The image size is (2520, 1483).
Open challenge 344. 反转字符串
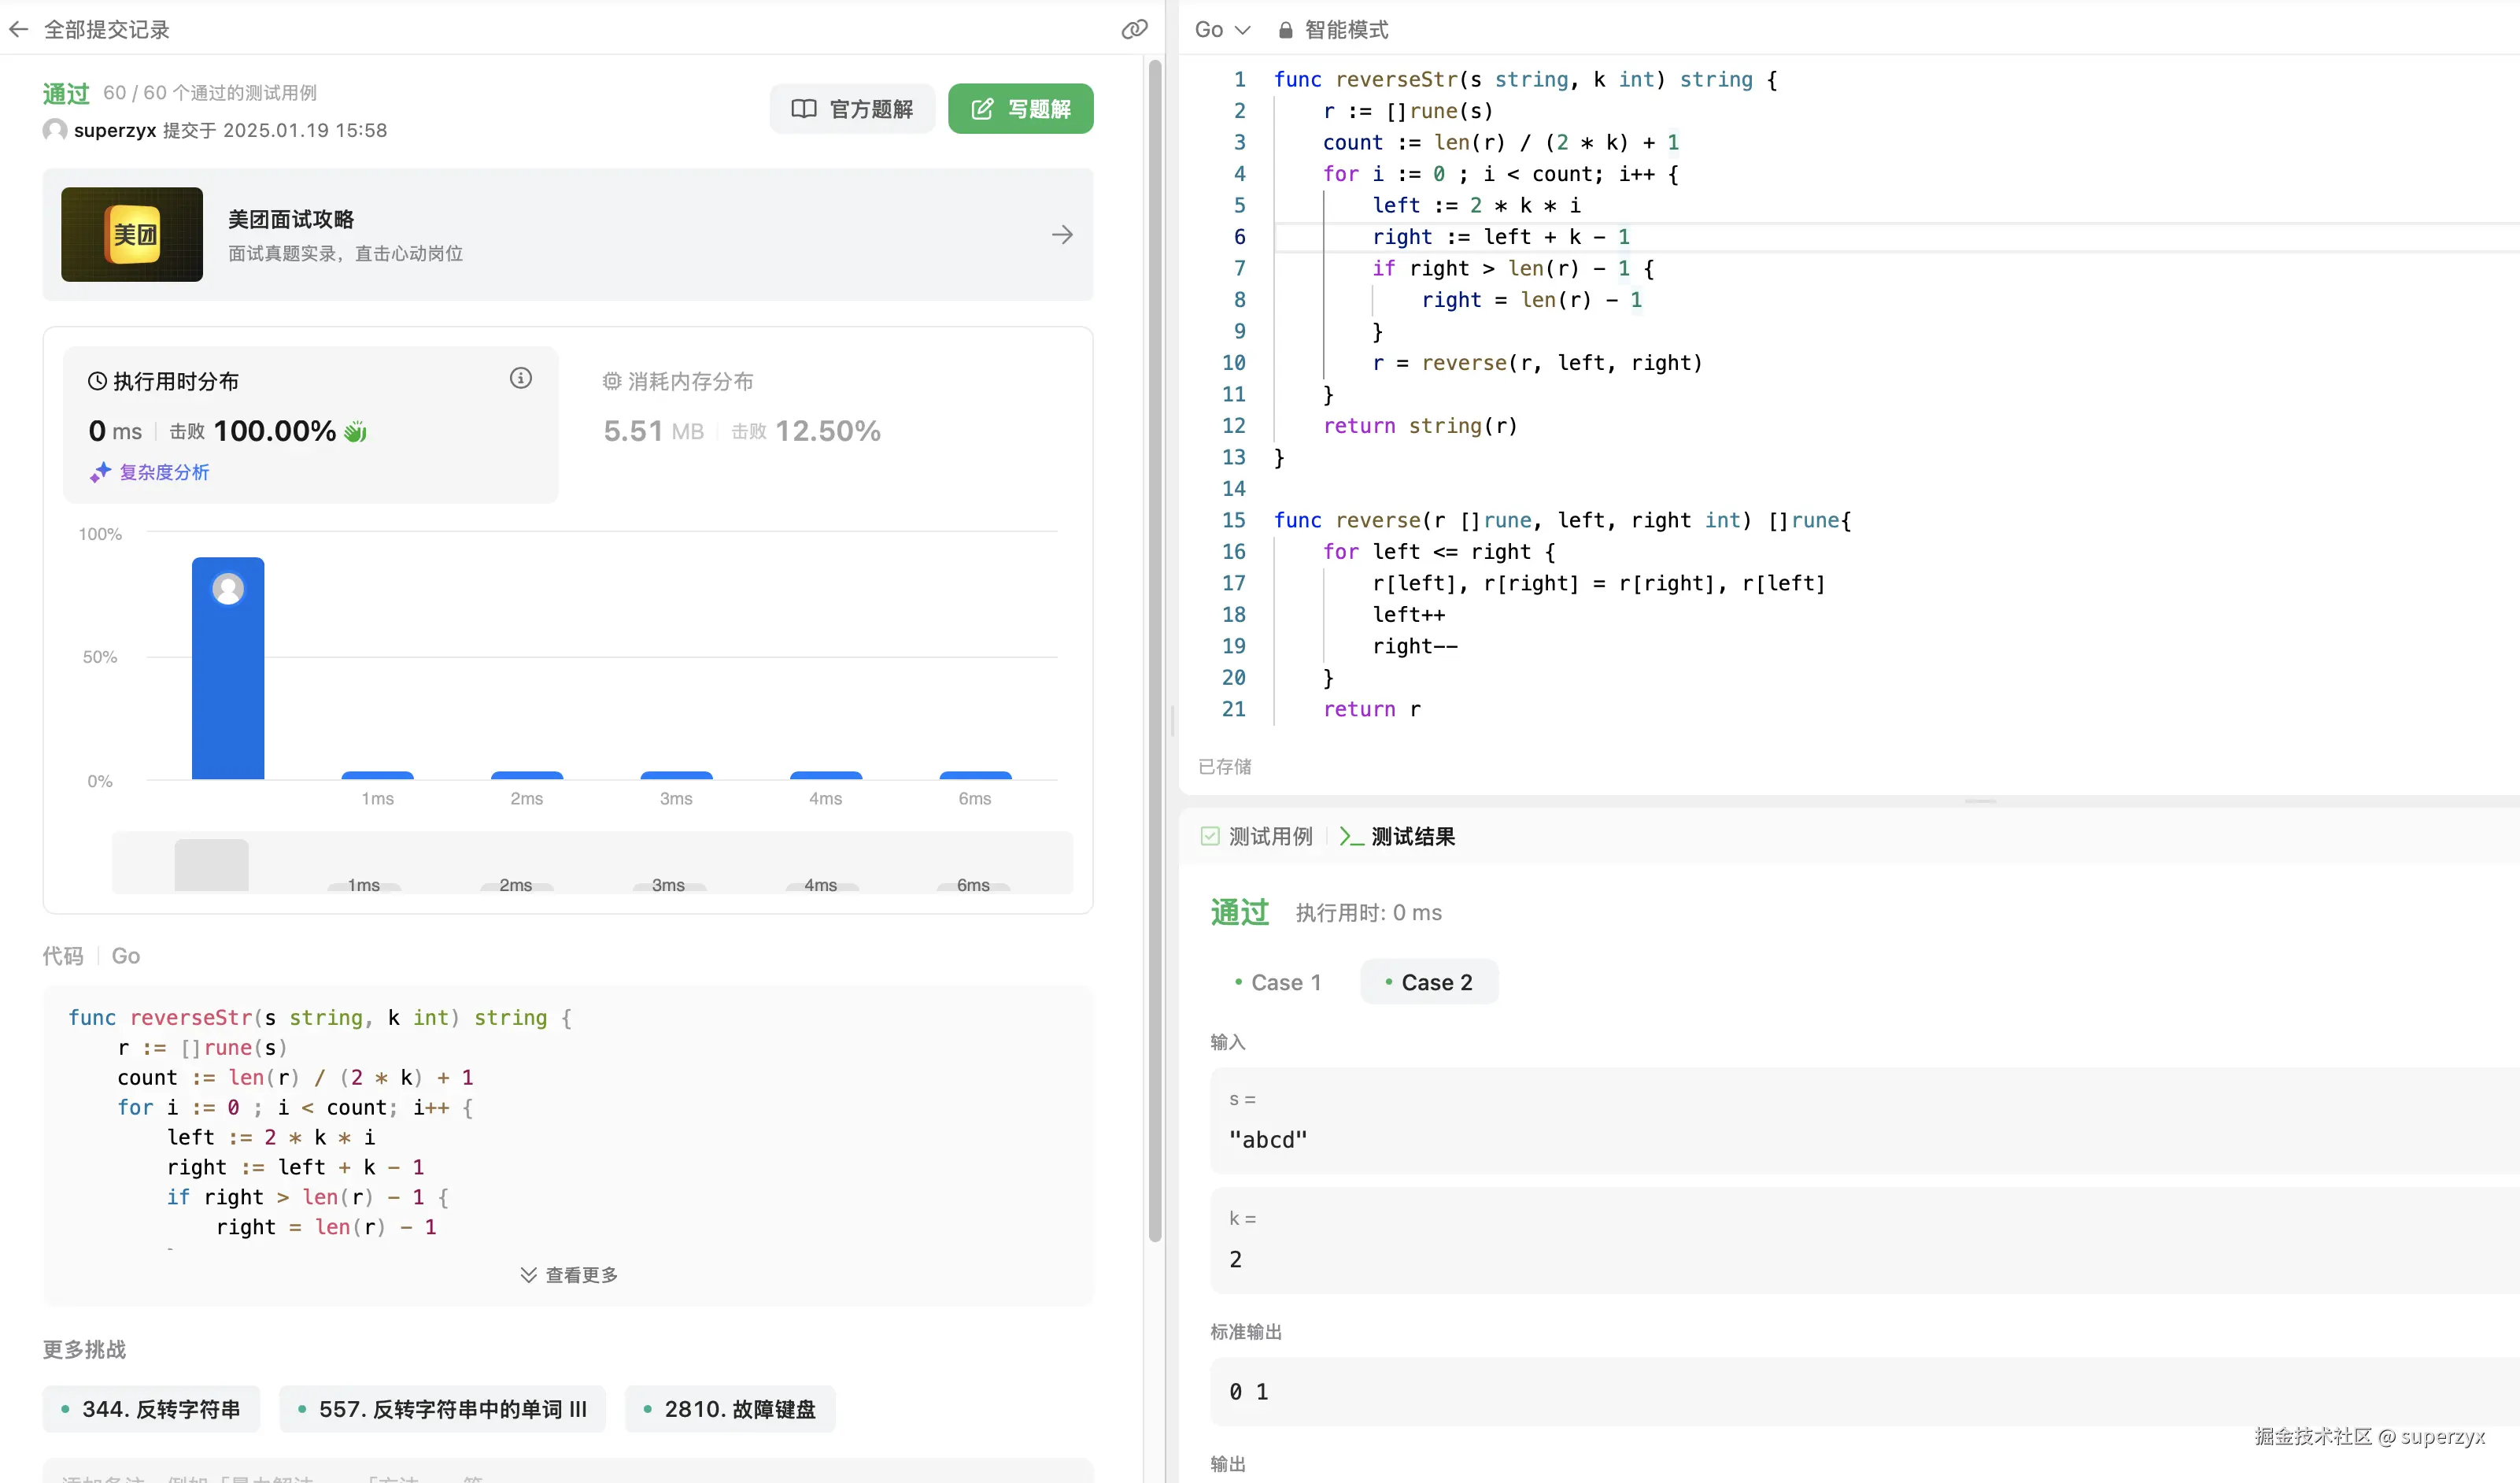(x=152, y=1409)
